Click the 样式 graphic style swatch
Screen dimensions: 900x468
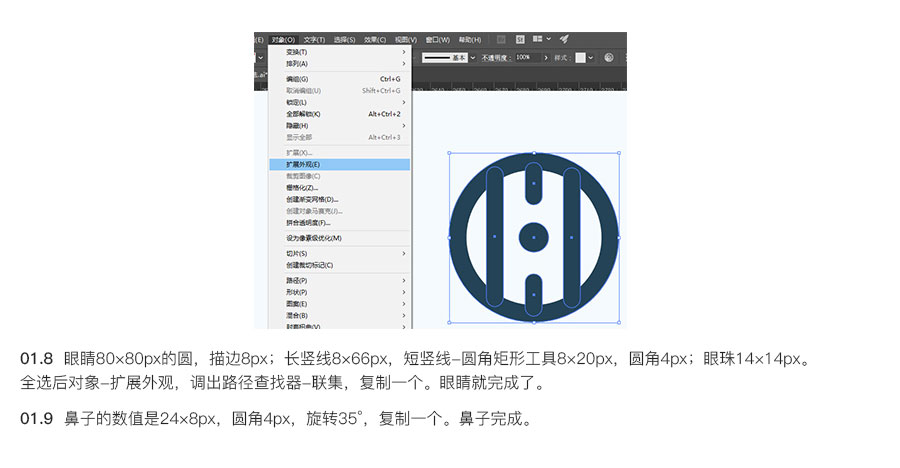click(580, 57)
